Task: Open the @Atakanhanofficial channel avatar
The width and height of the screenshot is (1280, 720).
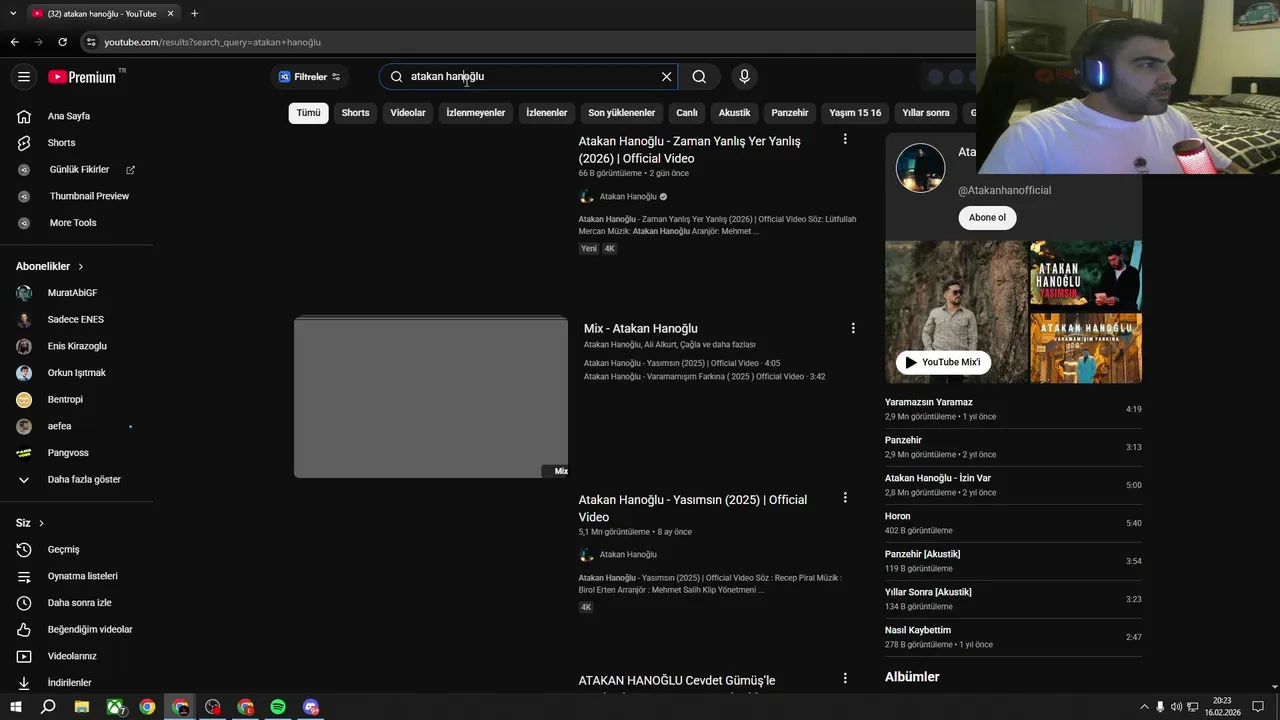Action: tap(920, 168)
